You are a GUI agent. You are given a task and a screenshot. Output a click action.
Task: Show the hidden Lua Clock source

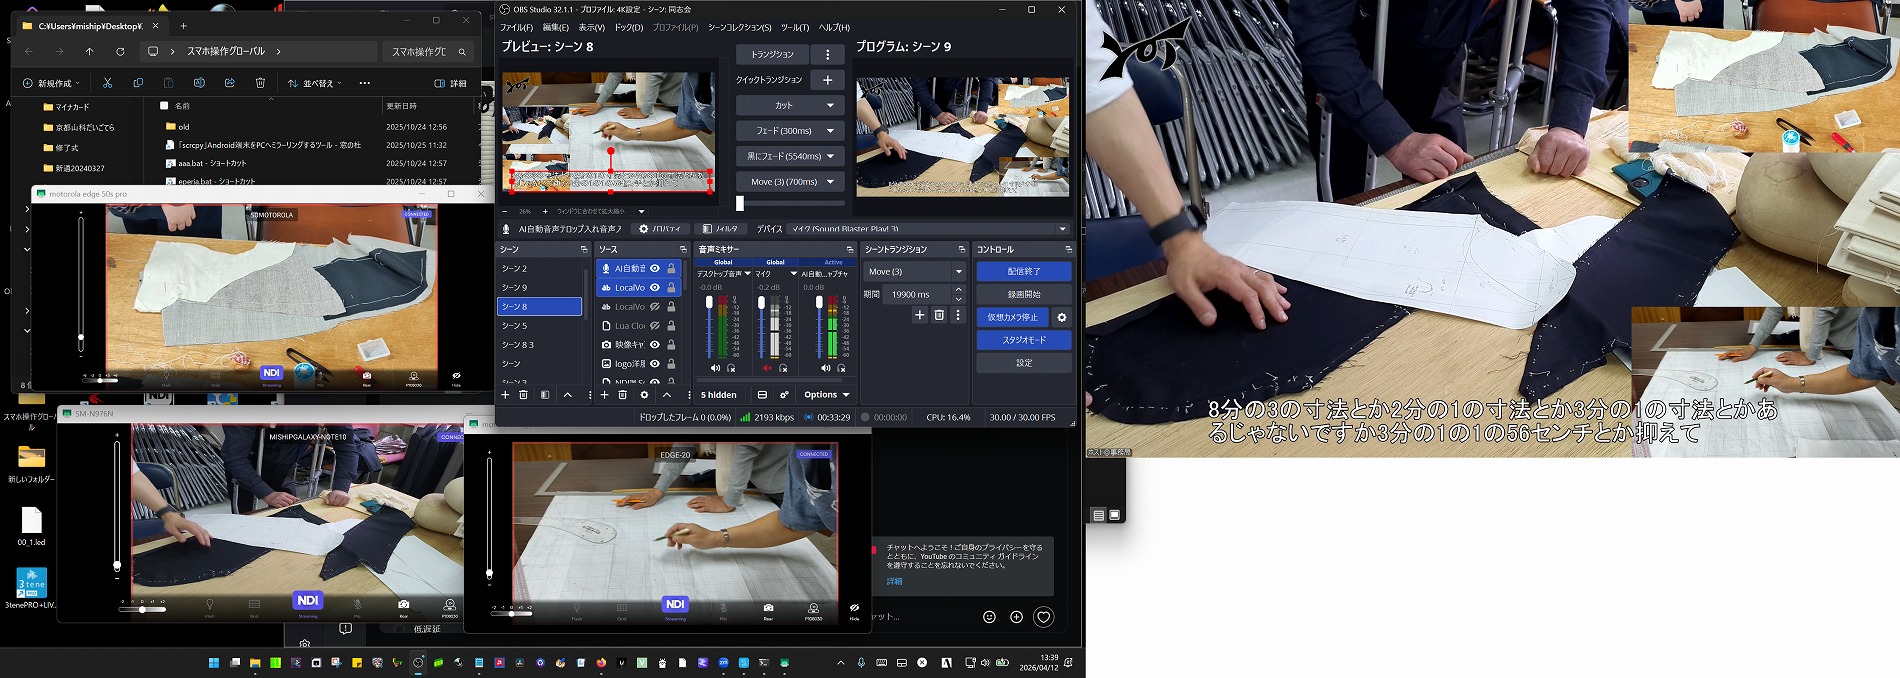pyautogui.click(x=655, y=326)
